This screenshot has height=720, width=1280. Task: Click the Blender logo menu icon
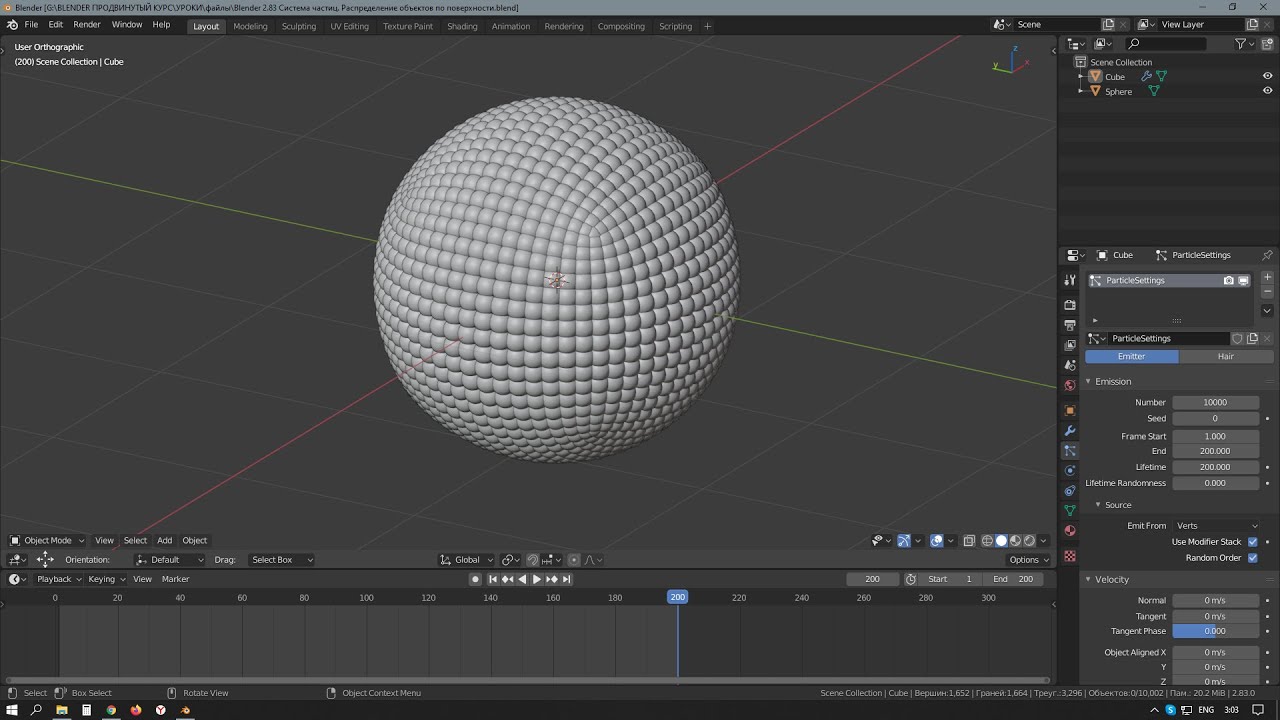click(12, 25)
